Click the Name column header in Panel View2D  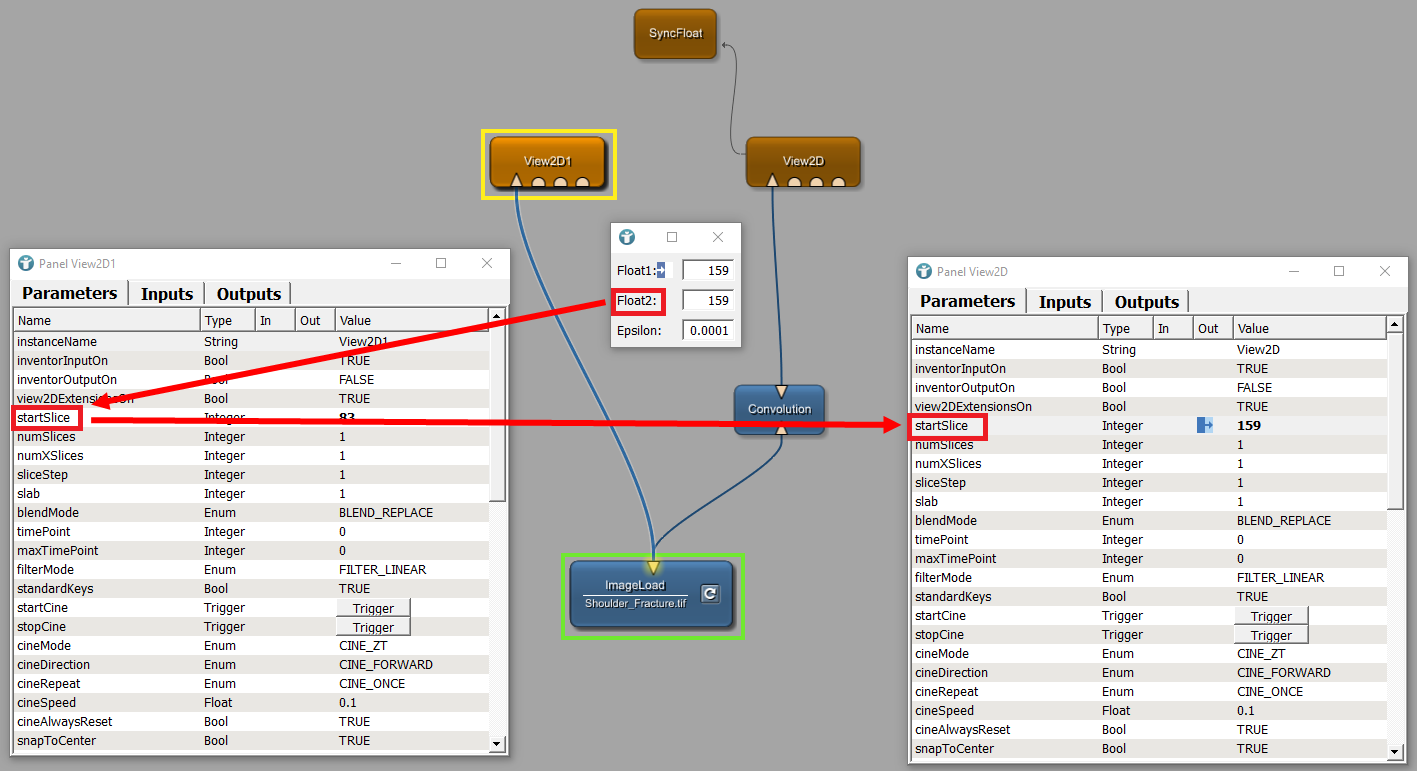tap(1004, 329)
